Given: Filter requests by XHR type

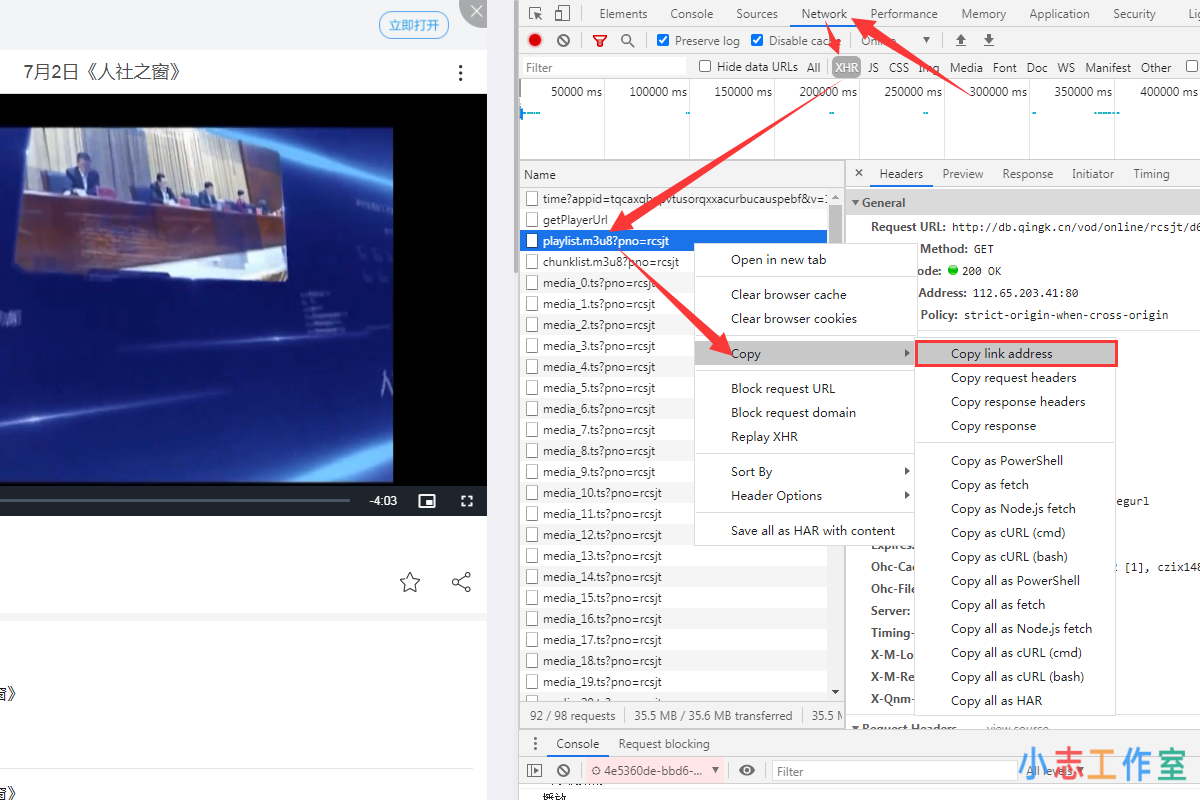Looking at the screenshot, I should pyautogui.click(x=847, y=68).
